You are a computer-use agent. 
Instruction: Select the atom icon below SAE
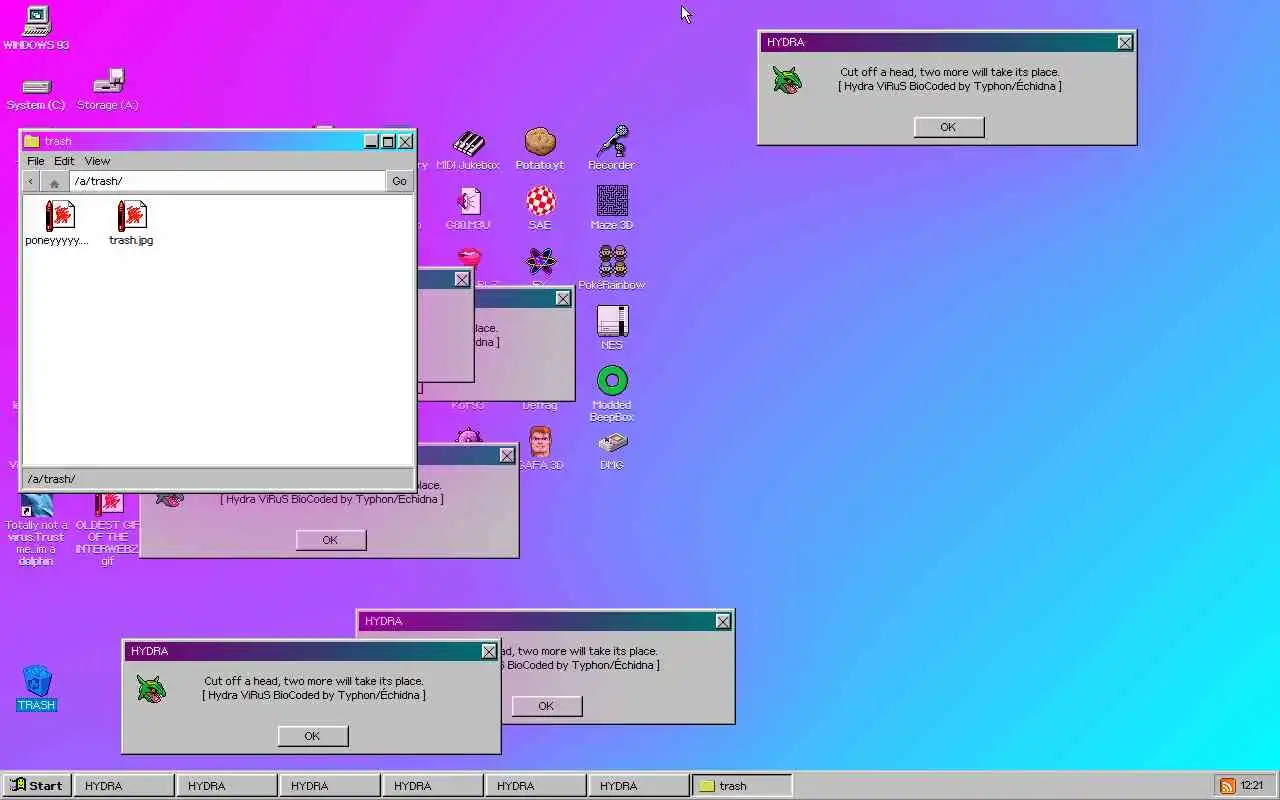click(x=540, y=262)
